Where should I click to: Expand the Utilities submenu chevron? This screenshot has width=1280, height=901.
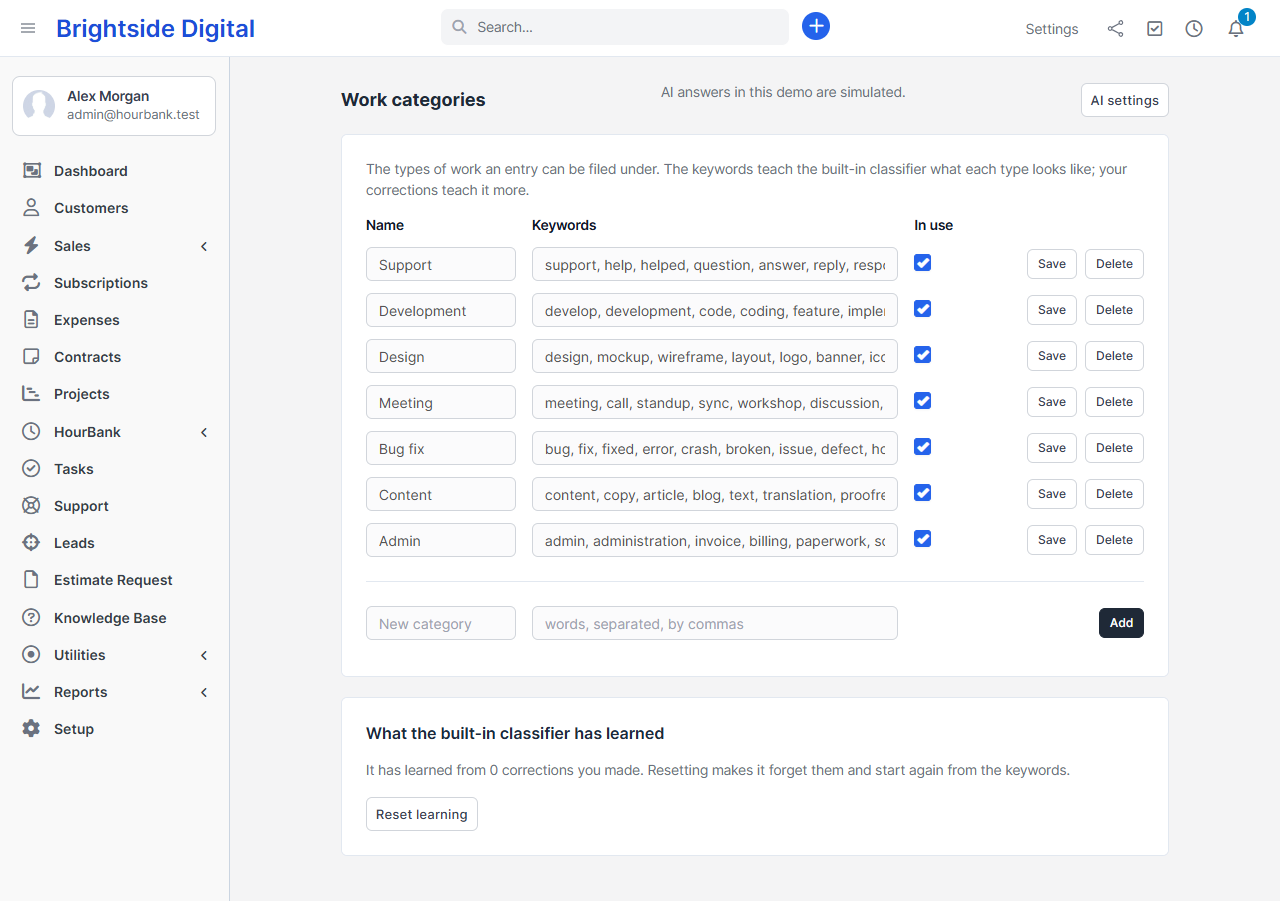pos(204,655)
